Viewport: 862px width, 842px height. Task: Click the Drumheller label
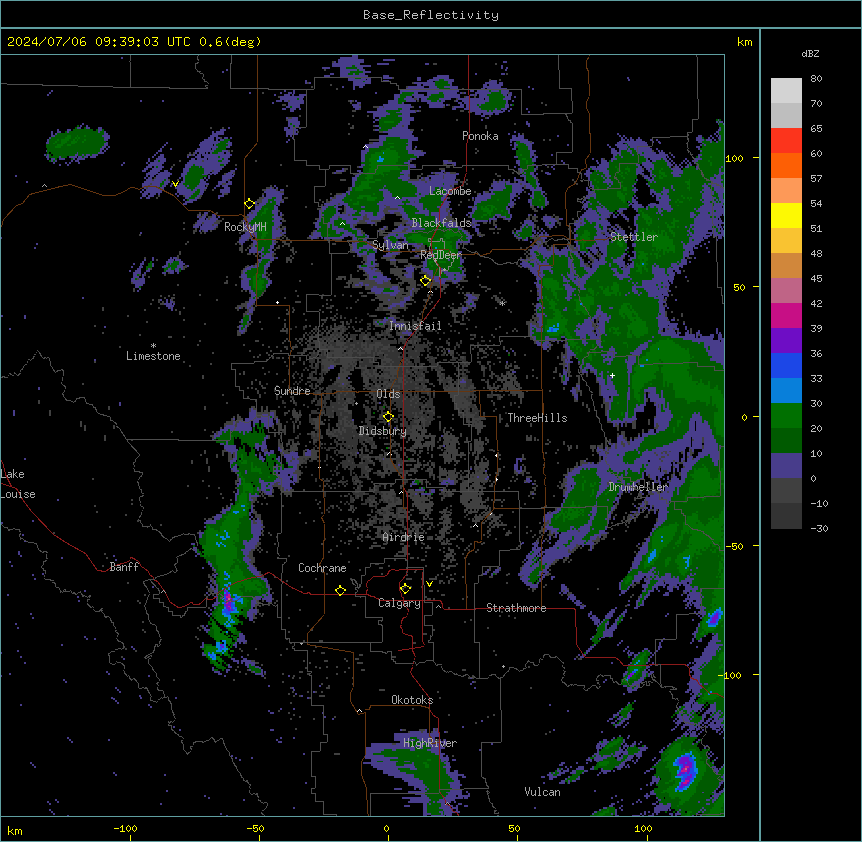click(x=638, y=487)
